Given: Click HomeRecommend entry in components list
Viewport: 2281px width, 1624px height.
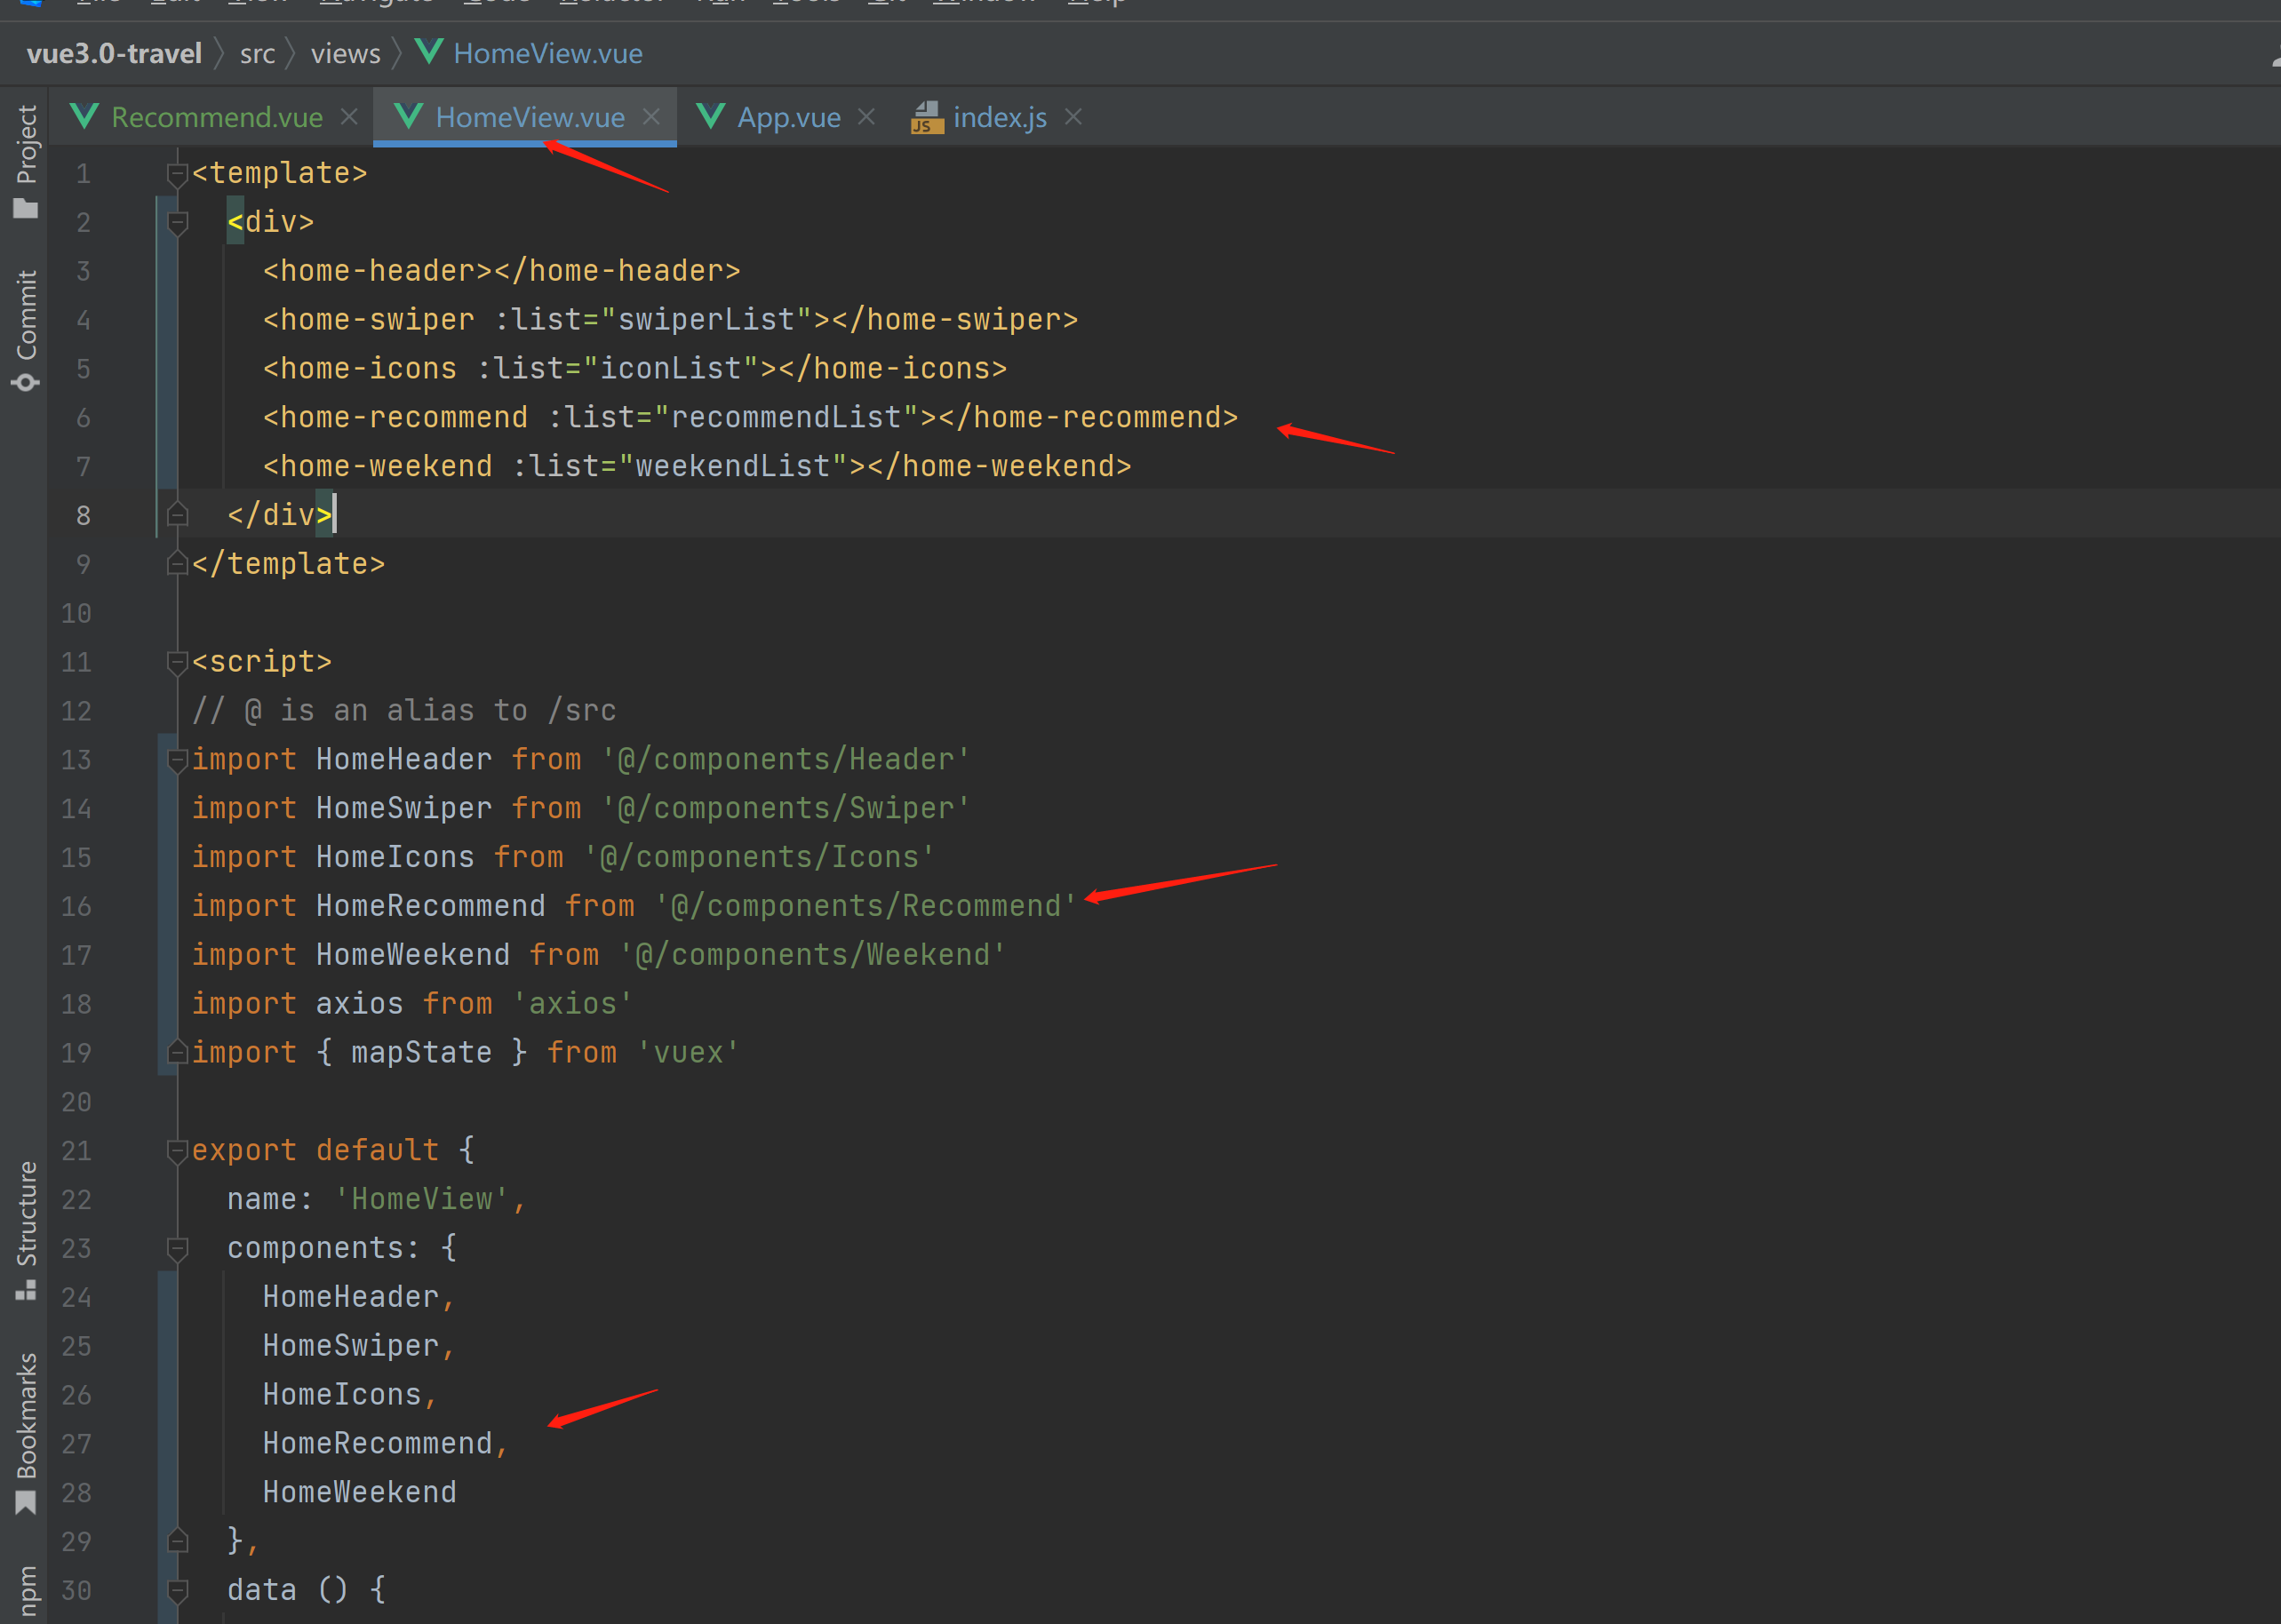Looking at the screenshot, I should tap(377, 1444).
